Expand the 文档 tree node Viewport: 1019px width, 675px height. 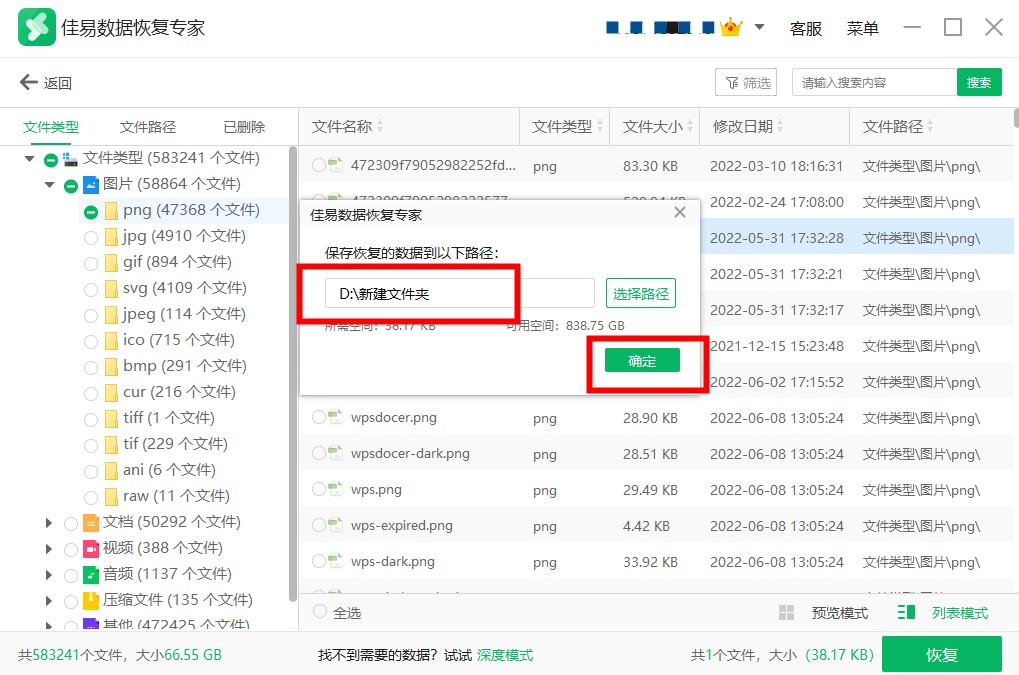pyautogui.click(x=49, y=522)
